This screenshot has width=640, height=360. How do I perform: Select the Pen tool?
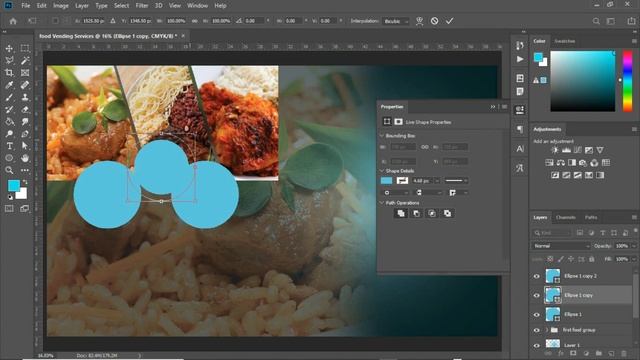coord(25,134)
